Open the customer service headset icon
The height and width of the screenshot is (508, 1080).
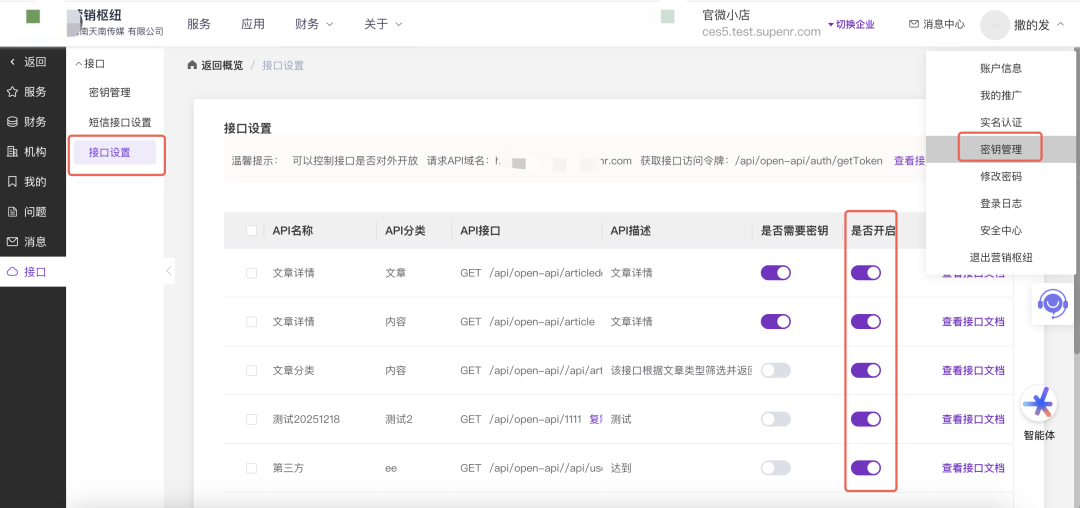click(1052, 303)
